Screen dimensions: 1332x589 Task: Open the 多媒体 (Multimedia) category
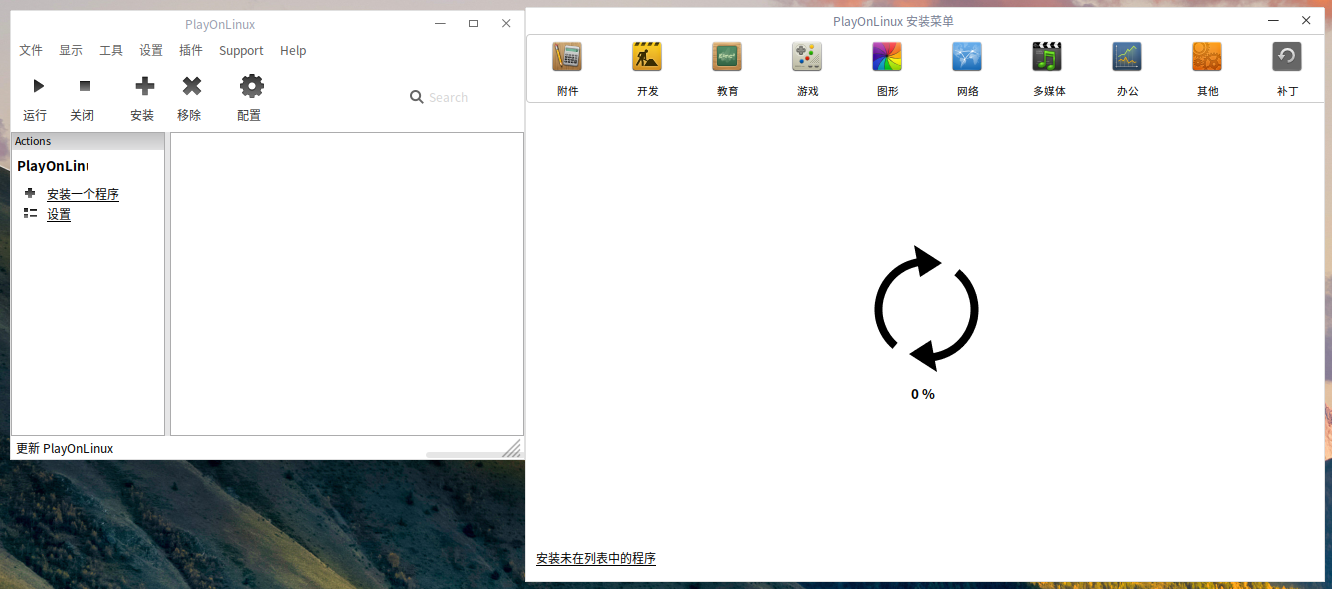click(x=1048, y=68)
